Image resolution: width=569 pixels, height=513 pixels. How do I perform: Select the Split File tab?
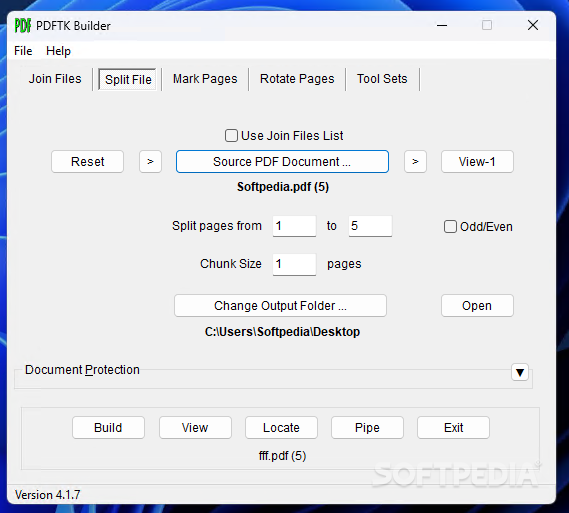128,79
